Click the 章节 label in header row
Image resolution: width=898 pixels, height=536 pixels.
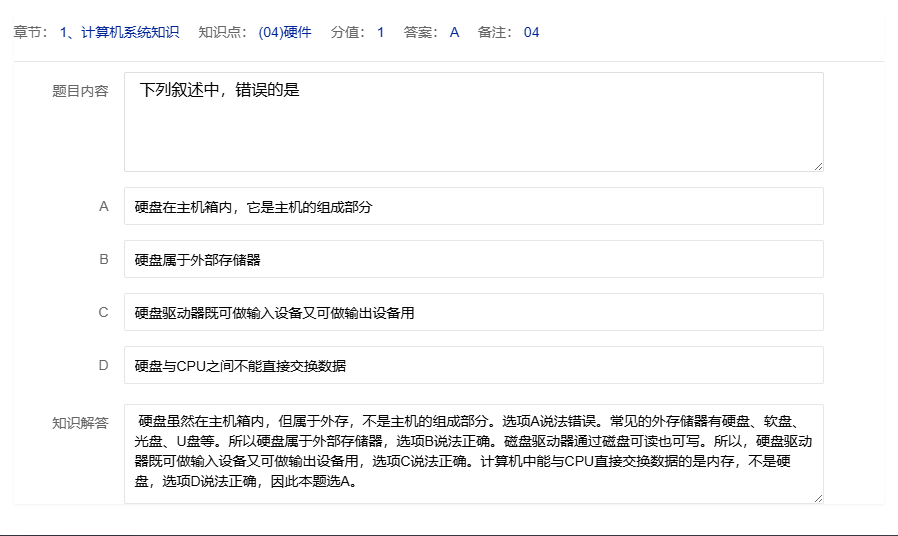(29, 32)
